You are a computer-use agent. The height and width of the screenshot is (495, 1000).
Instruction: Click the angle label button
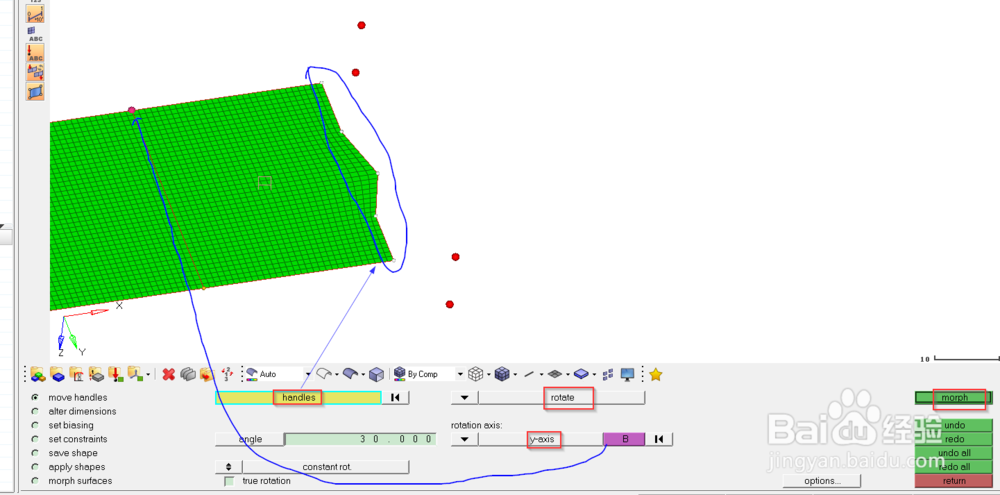249,439
